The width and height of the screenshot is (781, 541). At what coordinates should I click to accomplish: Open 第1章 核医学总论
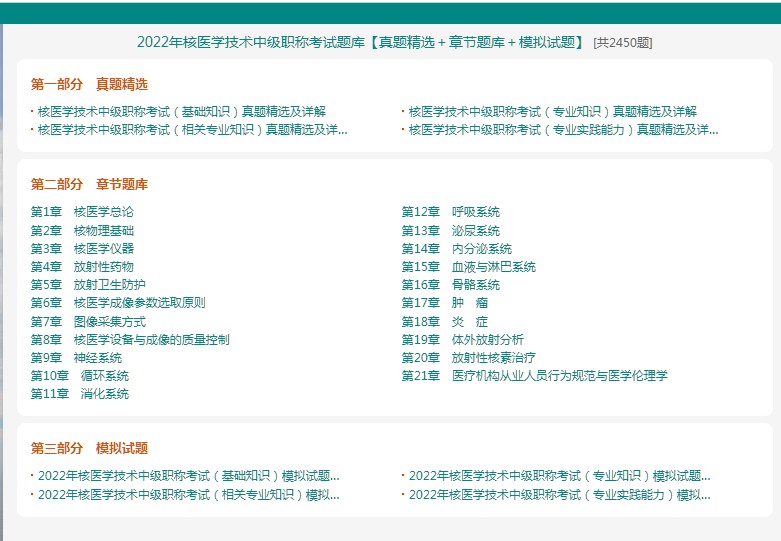point(82,212)
